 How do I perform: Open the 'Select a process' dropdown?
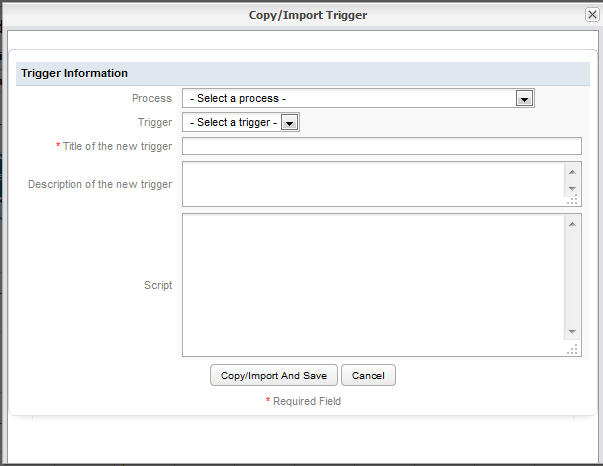(357, 98)
